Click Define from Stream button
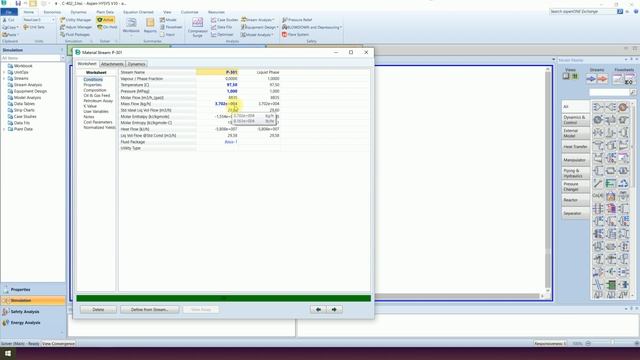640x360 pixels. pos(149,309)
